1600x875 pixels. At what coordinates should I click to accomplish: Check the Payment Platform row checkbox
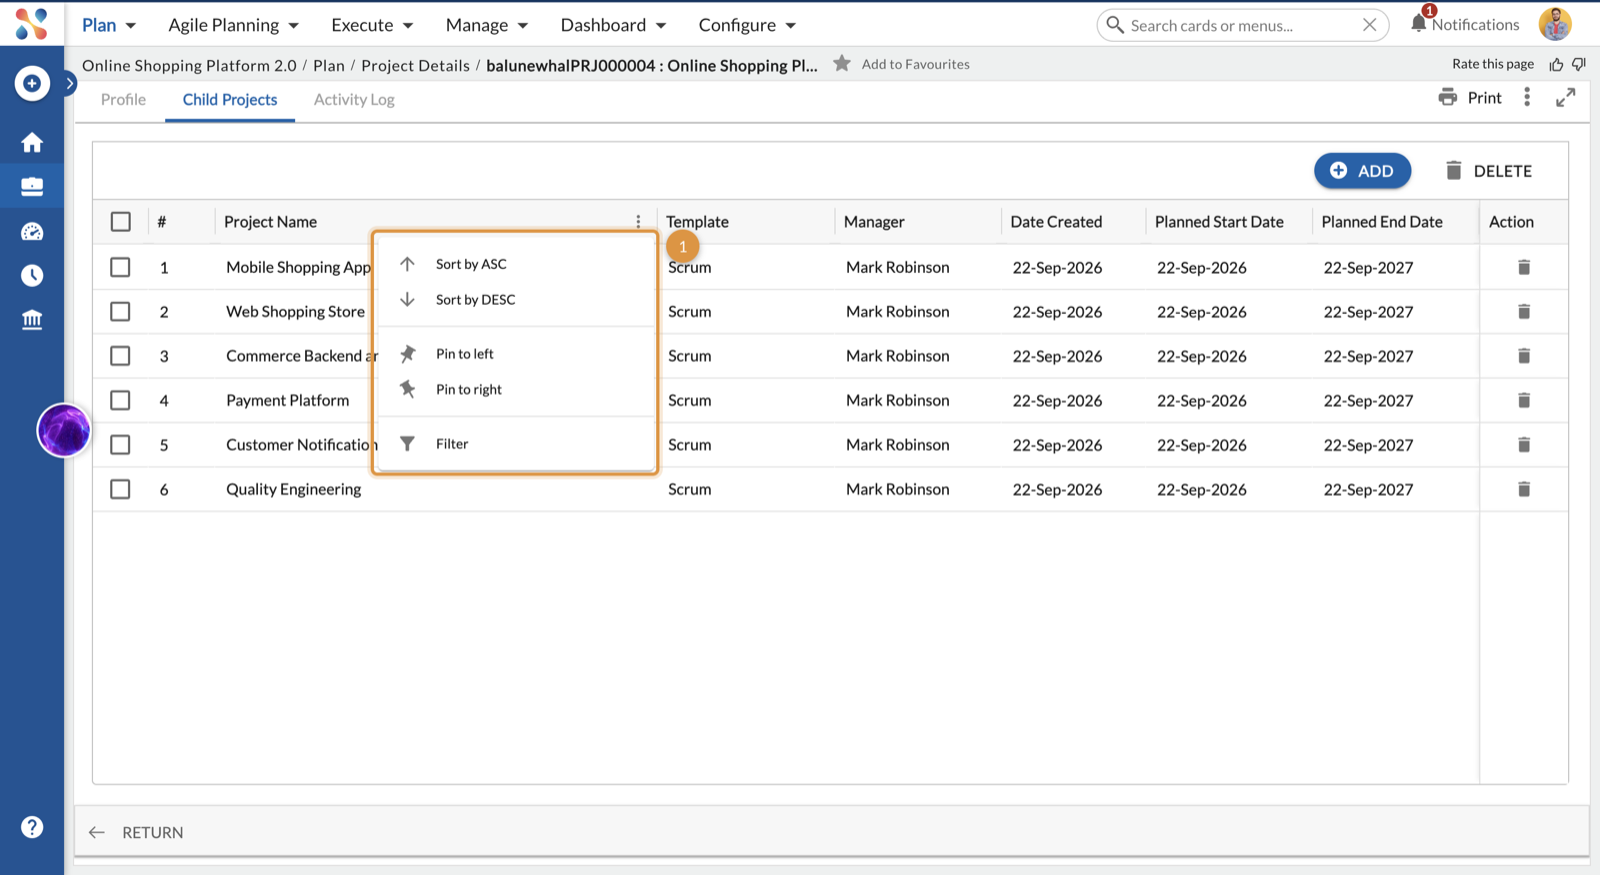(120, 400)
